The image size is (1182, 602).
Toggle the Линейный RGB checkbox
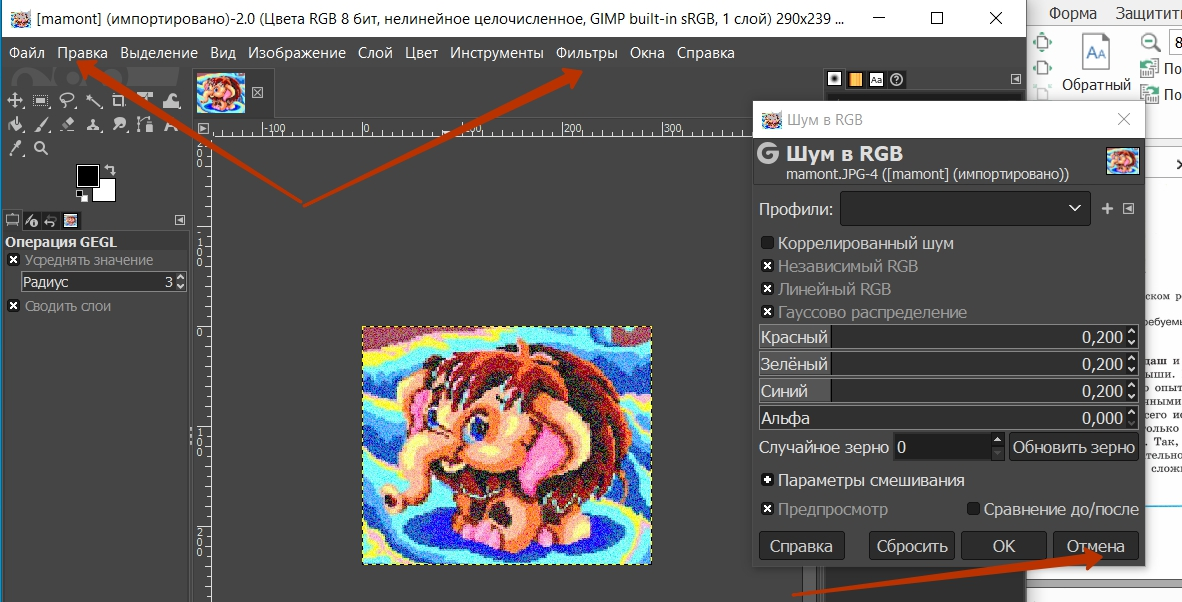(x=767, y=289)
